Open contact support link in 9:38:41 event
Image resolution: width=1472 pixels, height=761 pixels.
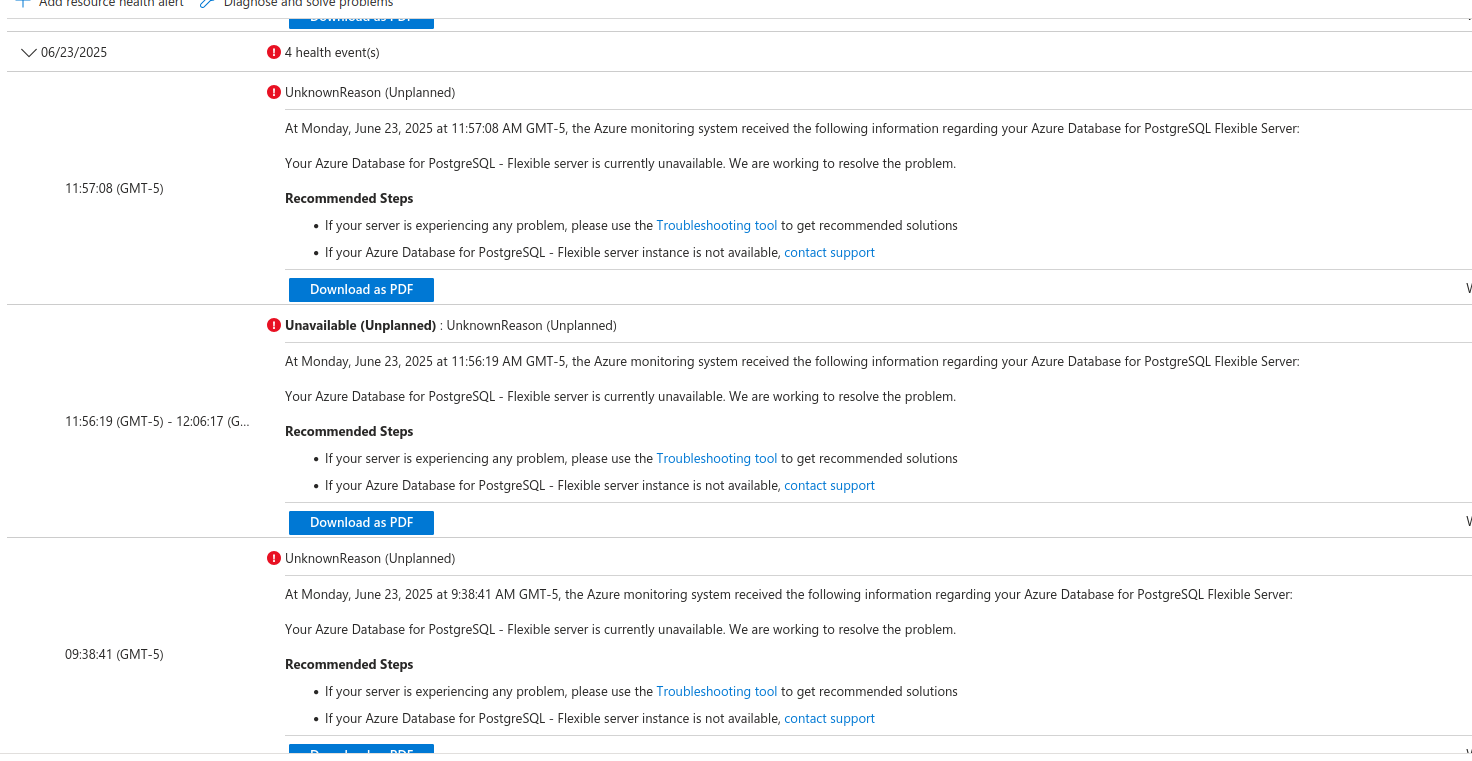(829, 718)
